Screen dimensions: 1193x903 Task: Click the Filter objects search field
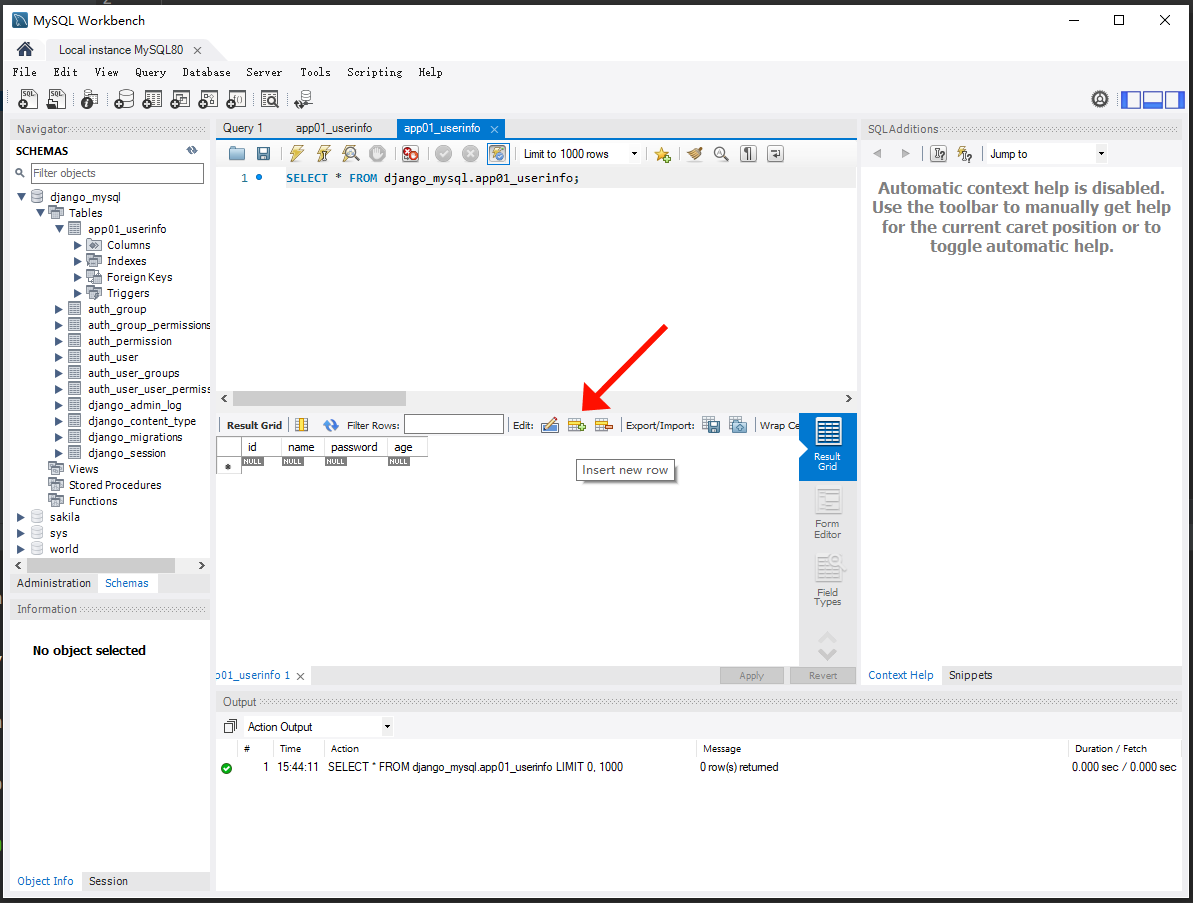[117, 173]
